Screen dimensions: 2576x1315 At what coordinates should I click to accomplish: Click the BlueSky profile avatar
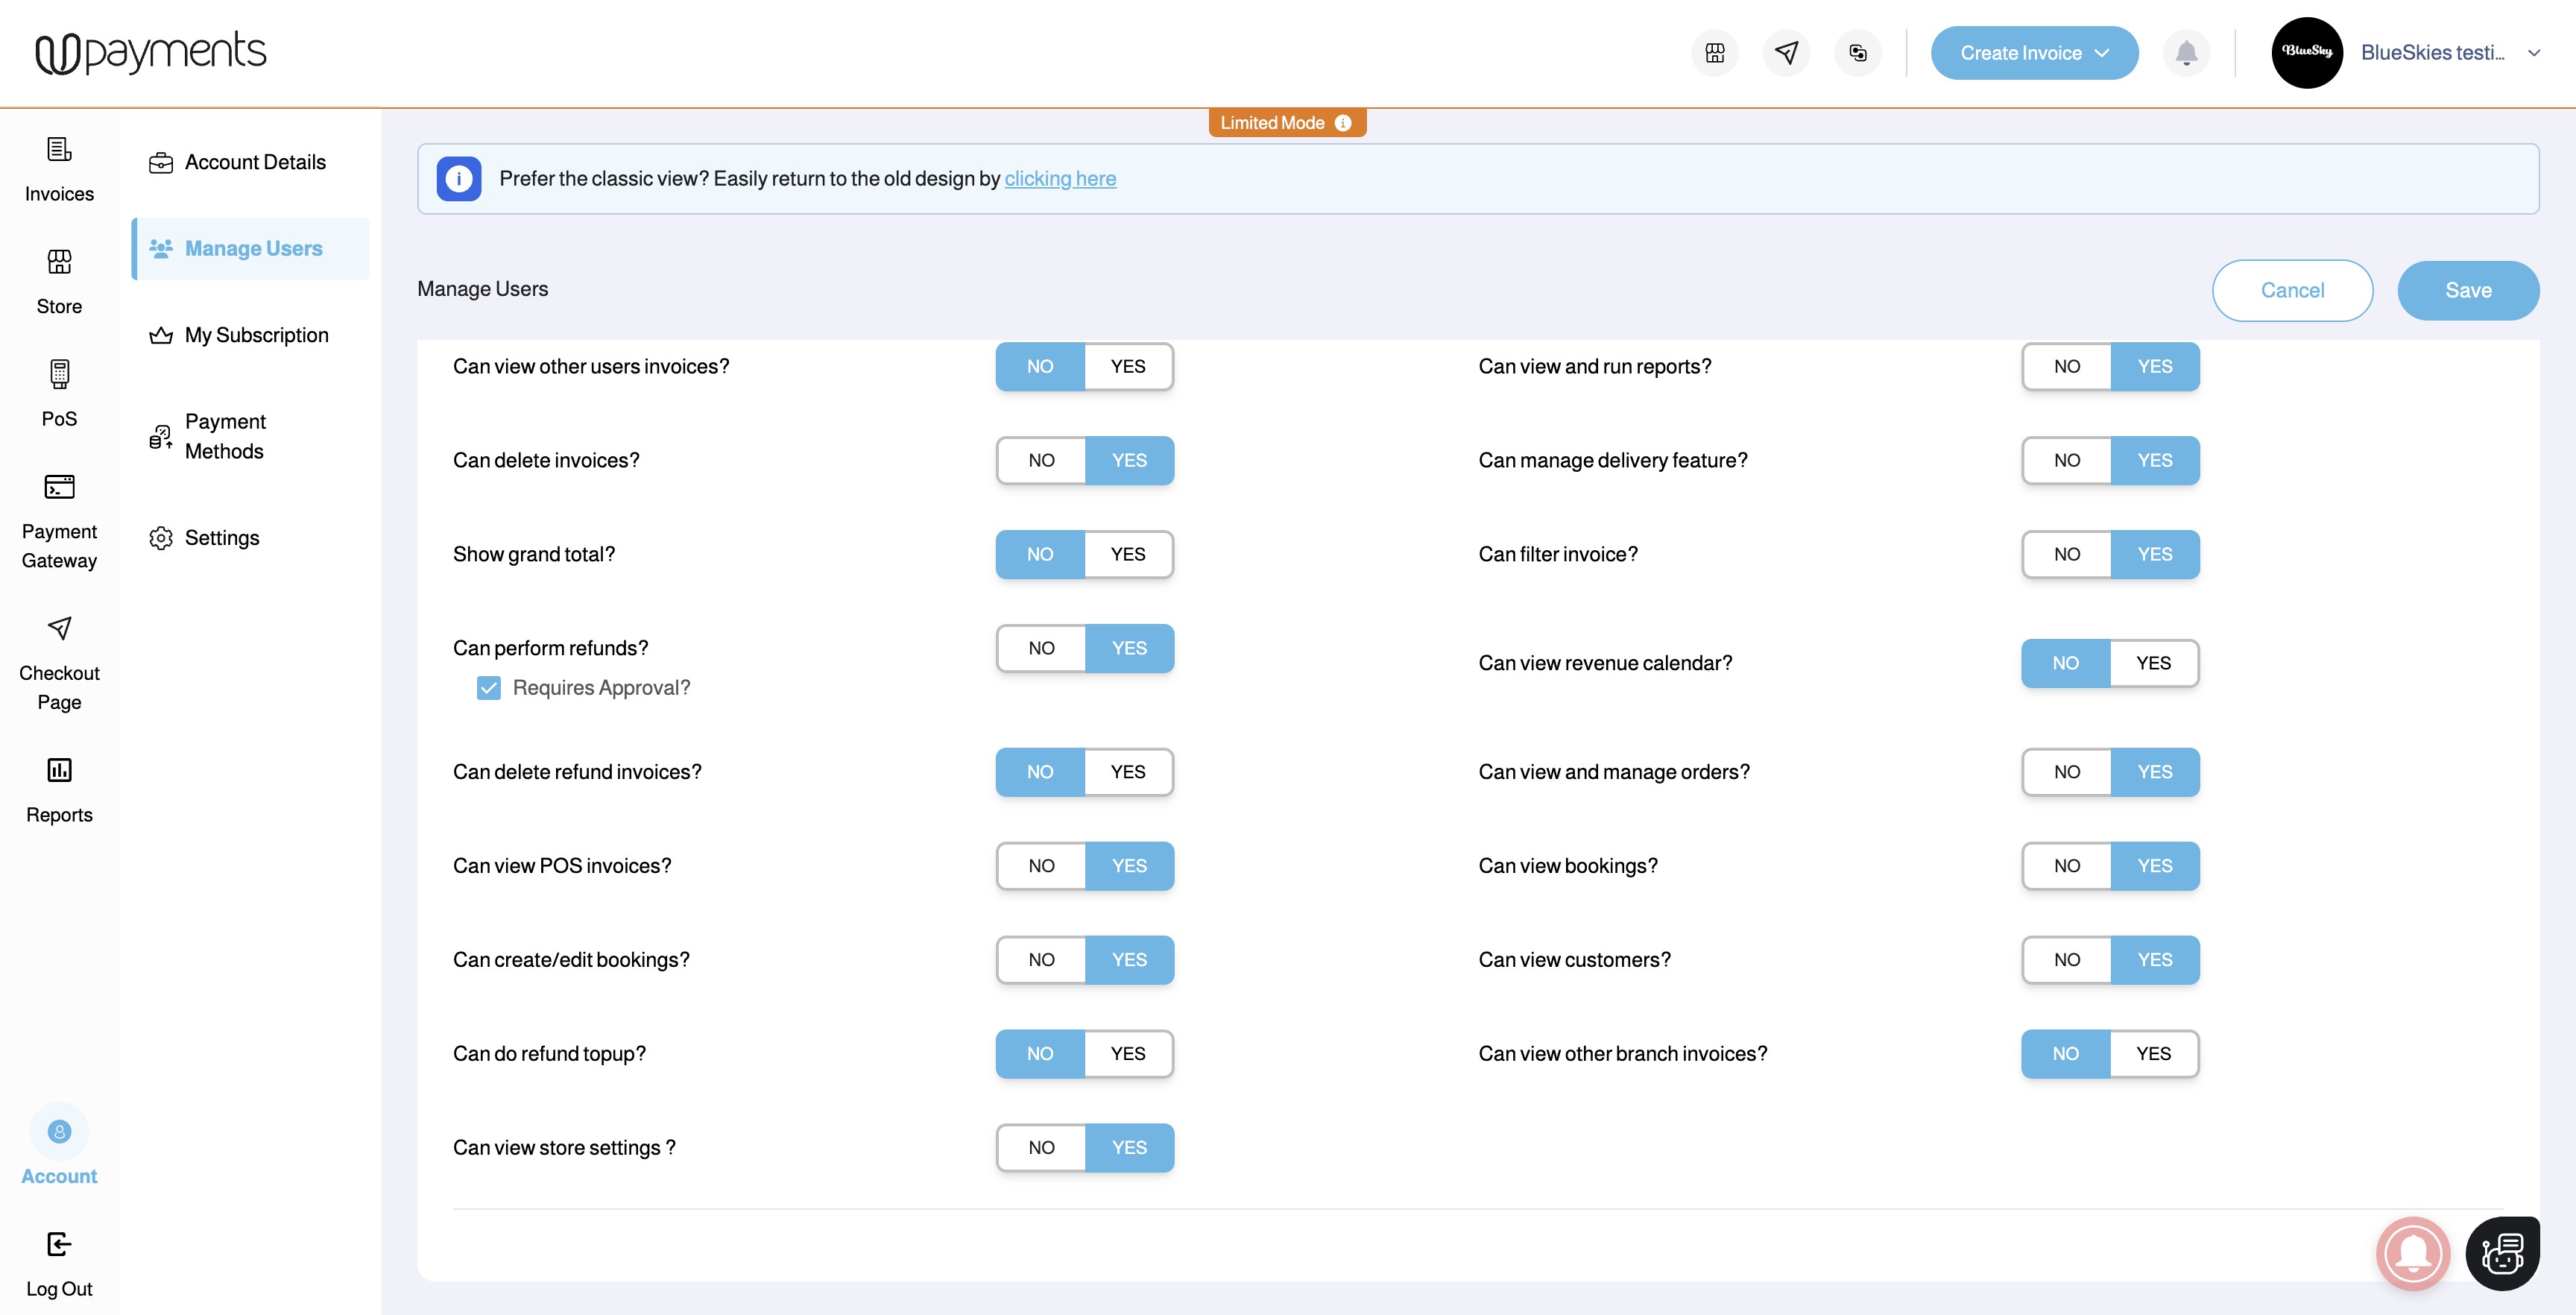pyautogui.click(x=2307, y=53)
